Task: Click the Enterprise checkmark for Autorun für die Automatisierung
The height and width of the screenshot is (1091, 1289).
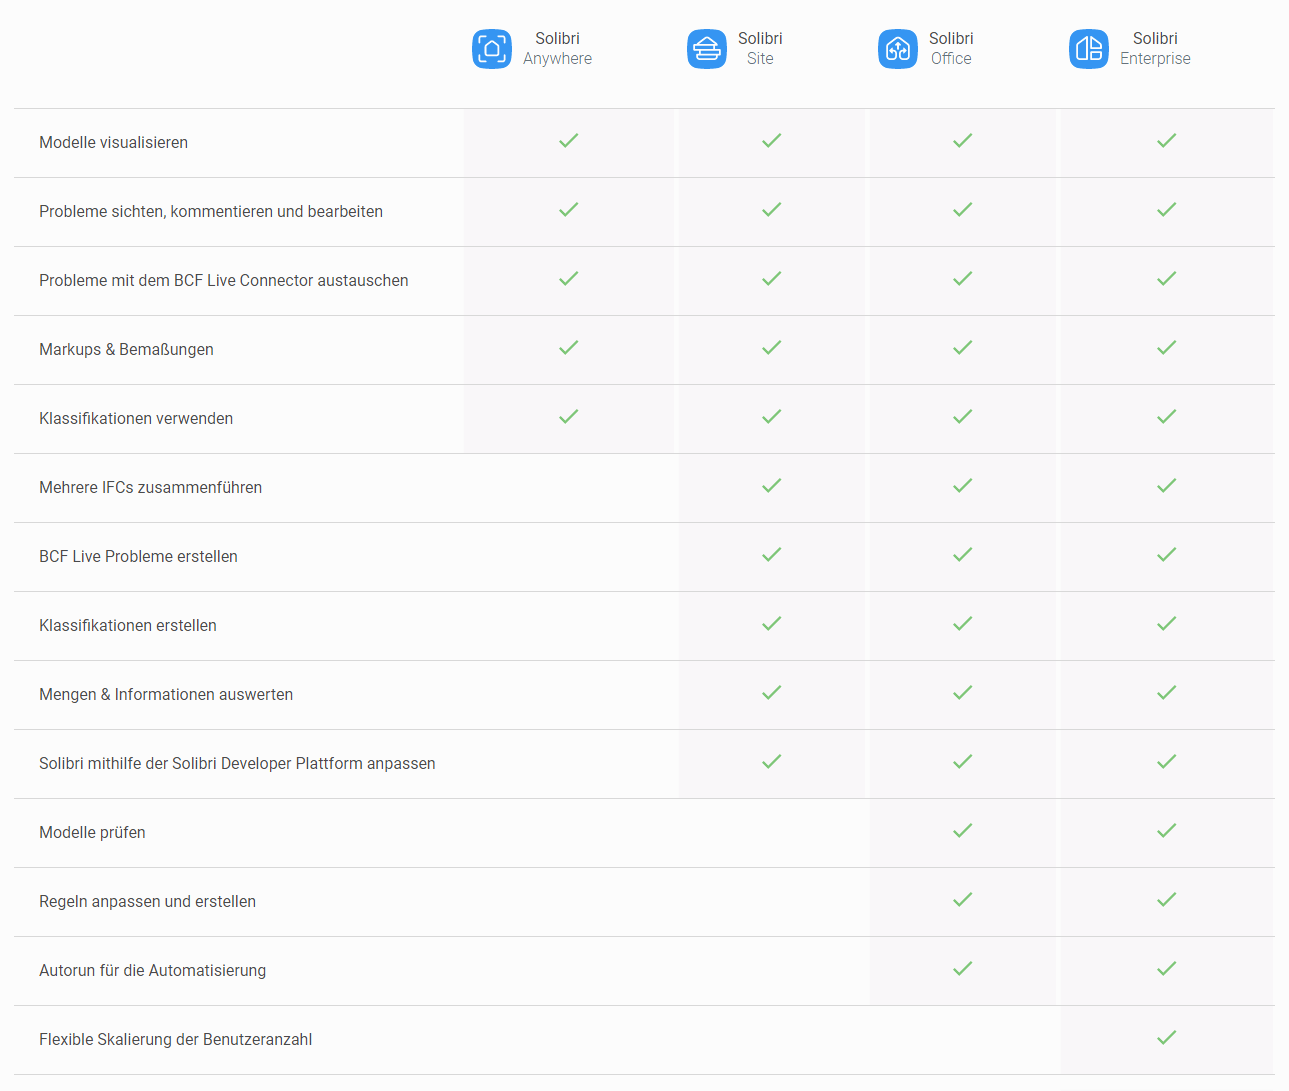Action: point(1167,969)
